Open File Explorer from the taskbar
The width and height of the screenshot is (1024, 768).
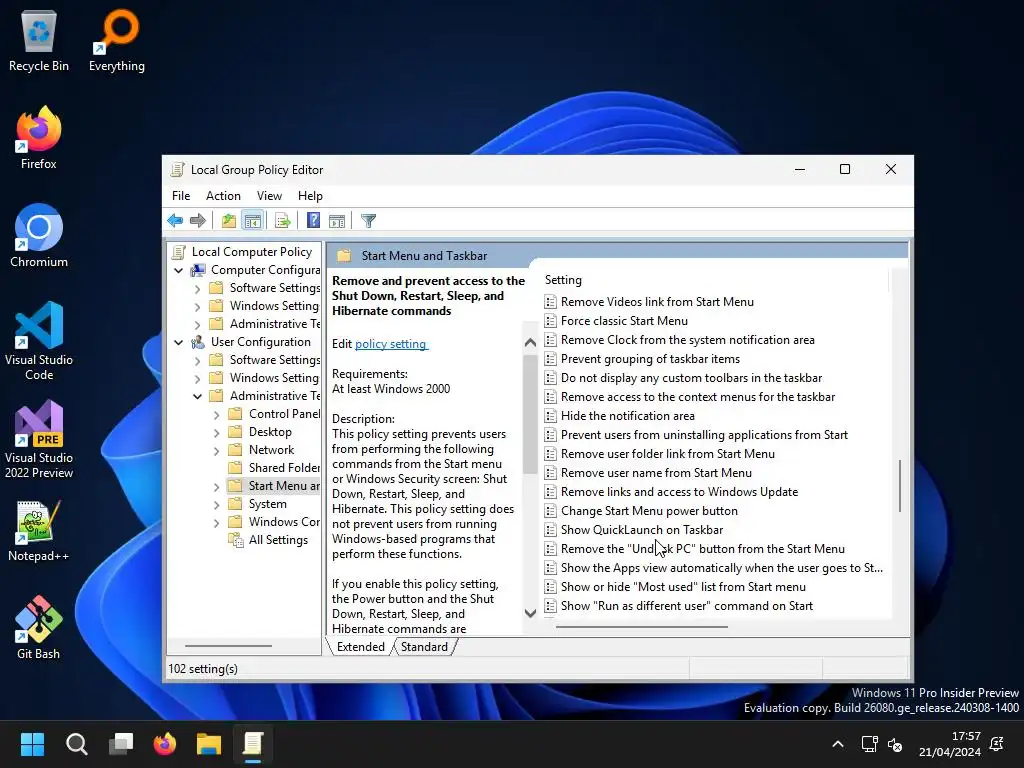[209, 744]
